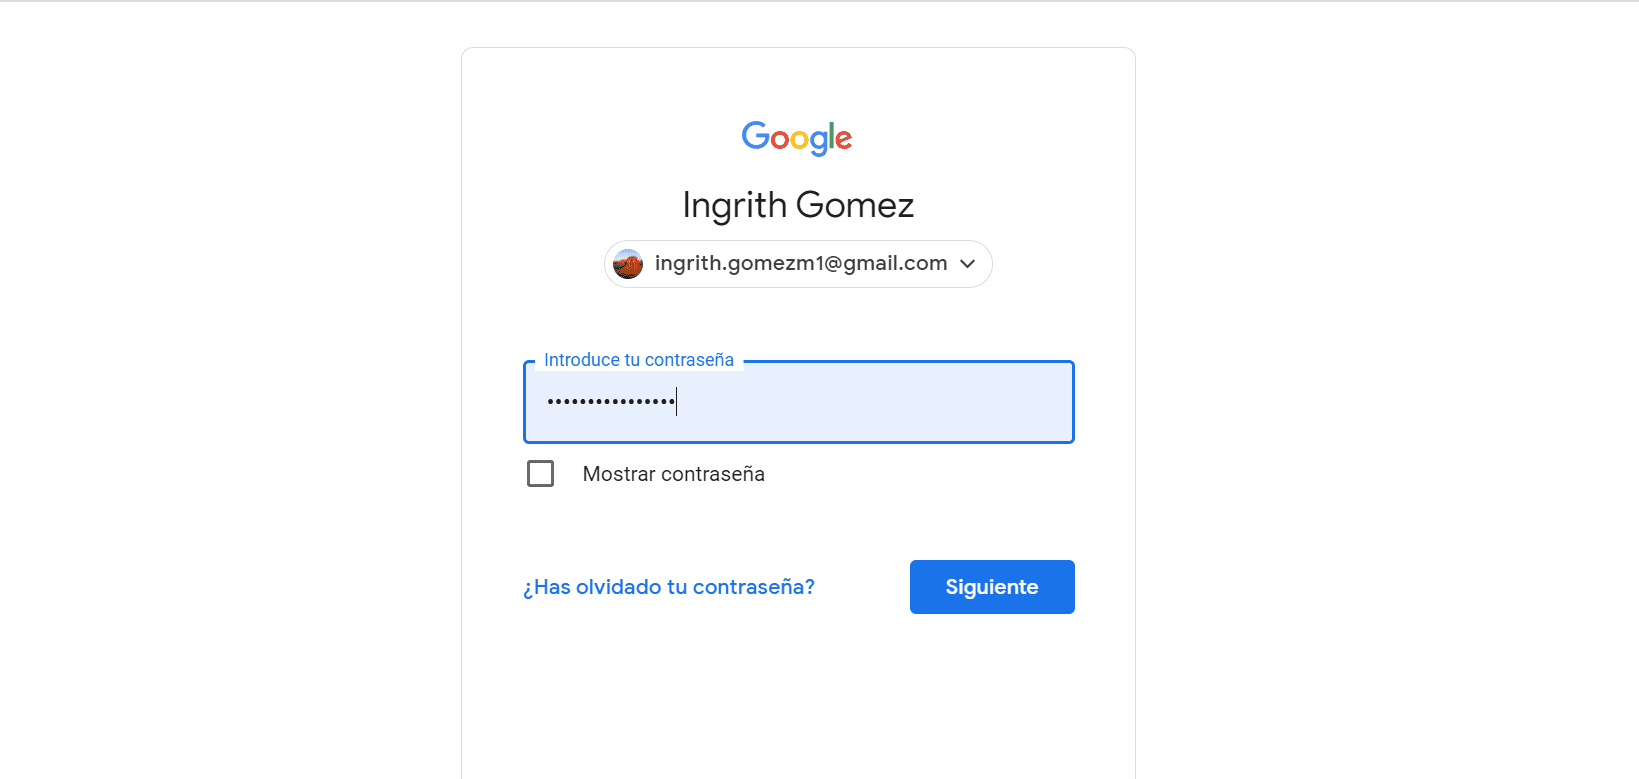Click the yellow letter o in Google logo
This screenshot has width=1639, height=779.
pos(799,139)
